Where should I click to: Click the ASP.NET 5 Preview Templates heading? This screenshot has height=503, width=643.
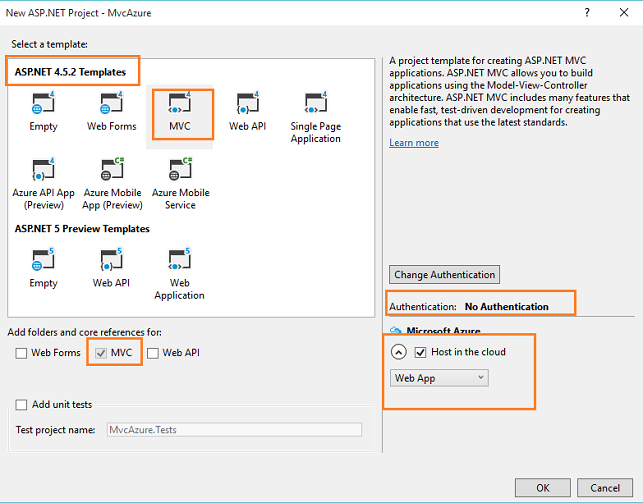[82, 229]
